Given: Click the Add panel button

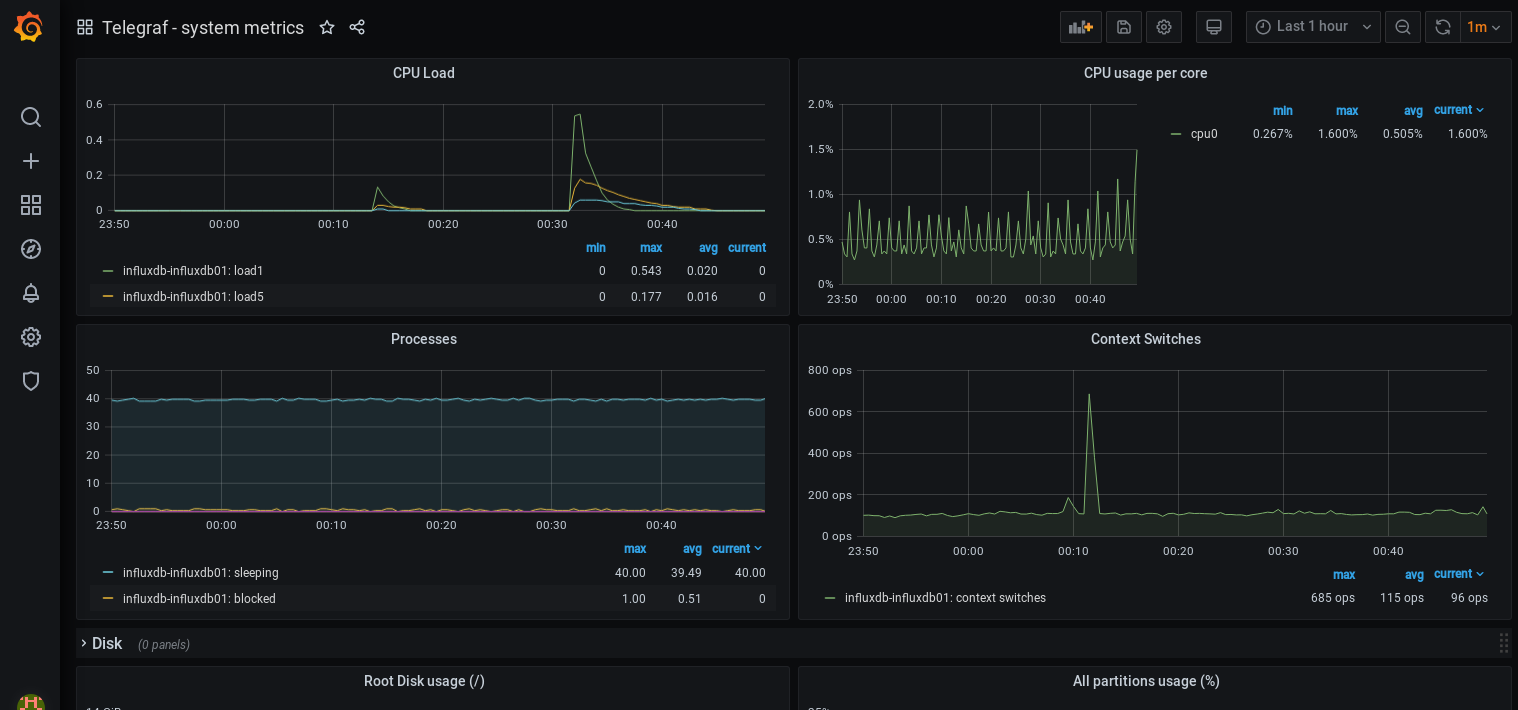Looking at the screenshot, I should click(x=1080, y=27).
